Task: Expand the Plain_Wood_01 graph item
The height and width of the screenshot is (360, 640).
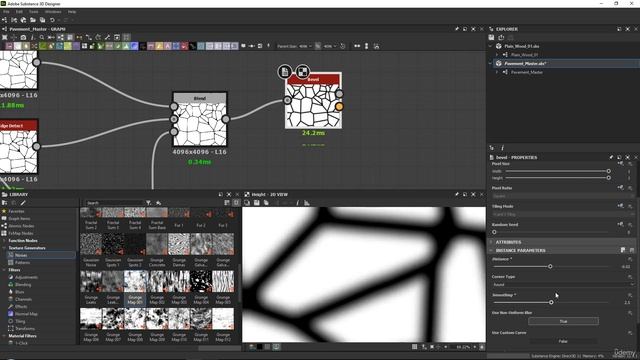Action: click(x=497, y=55)
